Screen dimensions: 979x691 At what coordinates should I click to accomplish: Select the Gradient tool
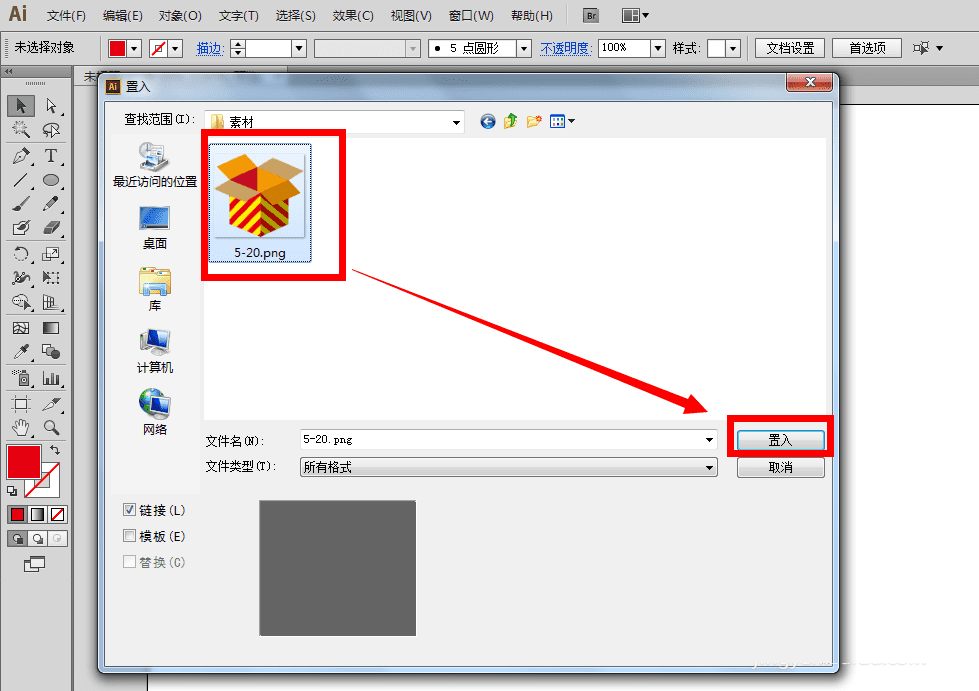[51, 328]
